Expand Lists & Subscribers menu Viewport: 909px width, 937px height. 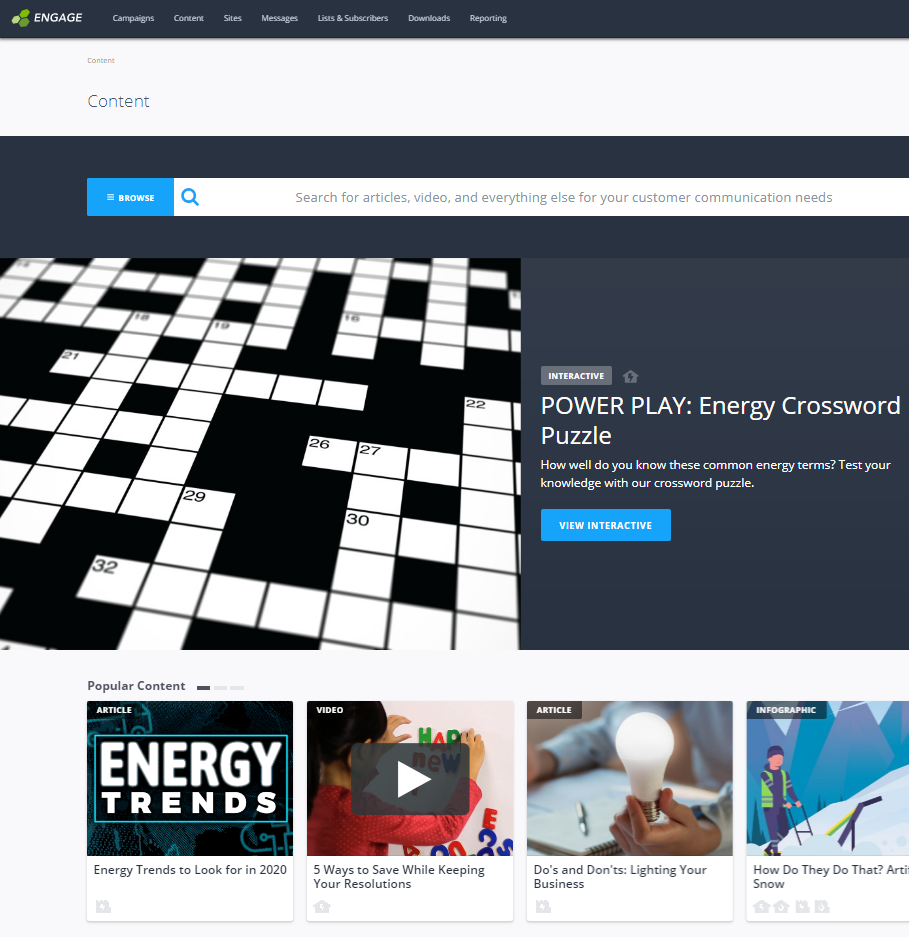pyautogui.click(x=352, y=17)
